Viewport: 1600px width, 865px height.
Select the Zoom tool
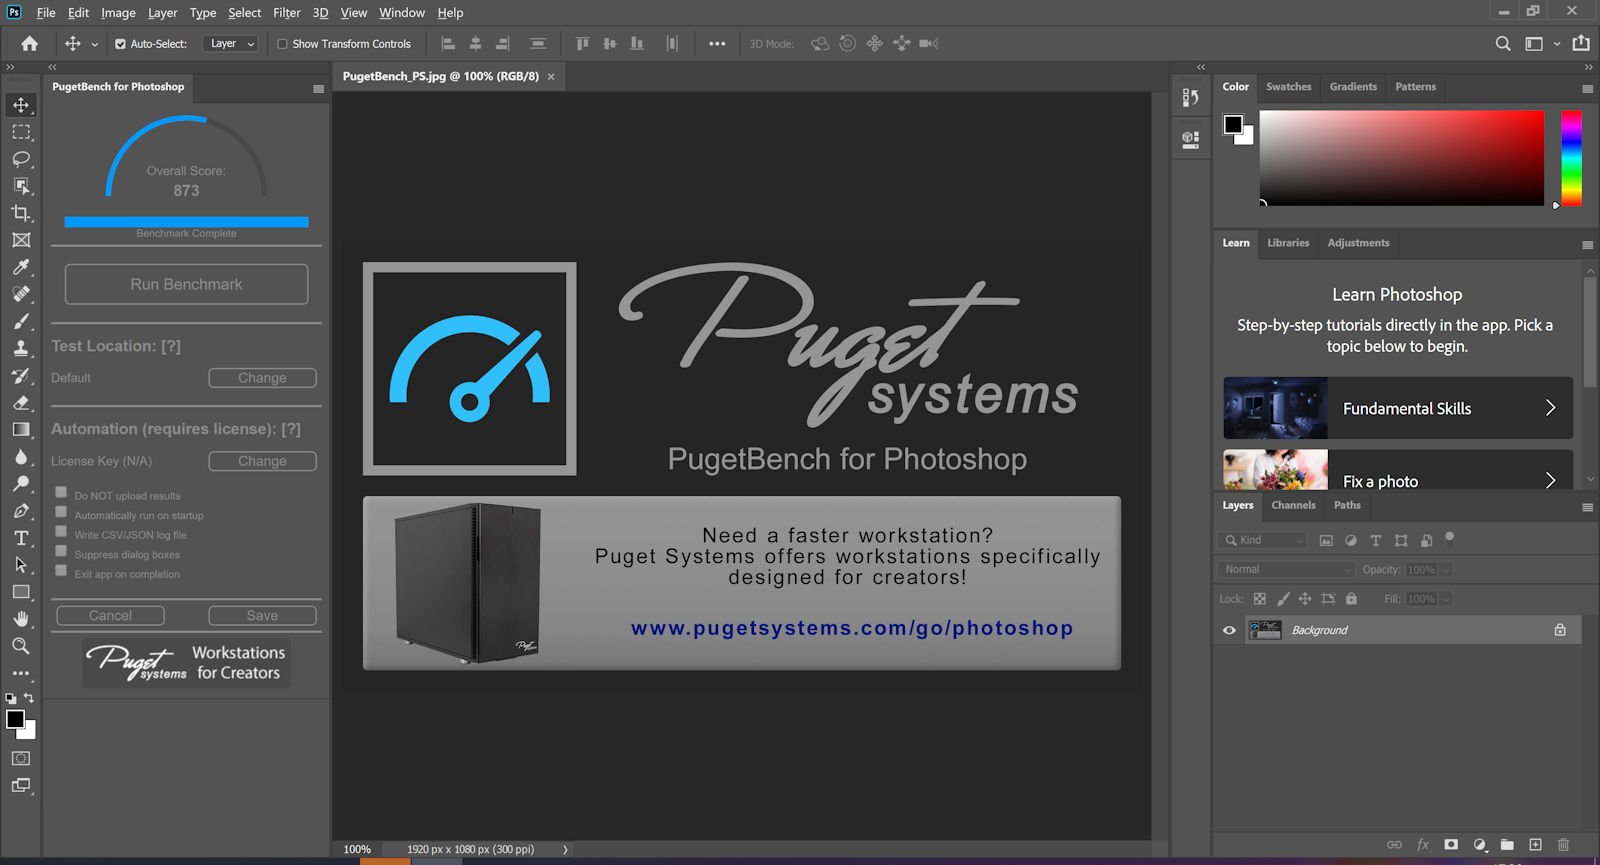21,646
